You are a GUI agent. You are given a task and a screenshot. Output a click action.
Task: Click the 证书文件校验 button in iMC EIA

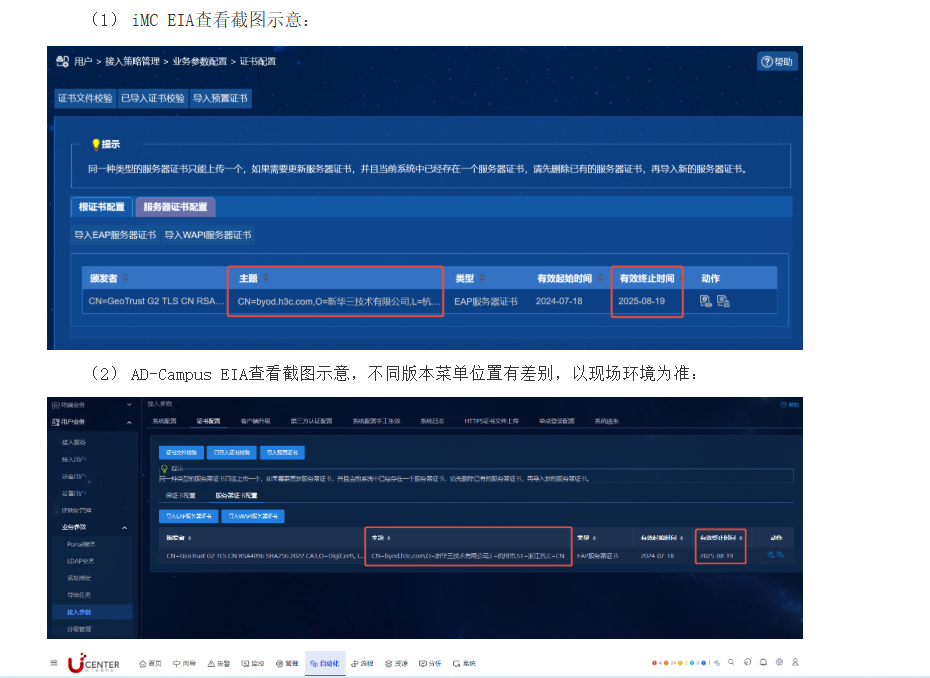point(85,98)
